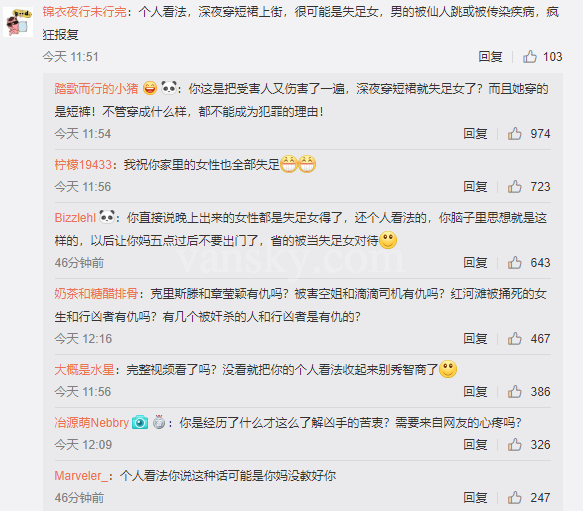Like 大概是水星's comment with 386 likes

pyautogui.click(x=515, y=392)
